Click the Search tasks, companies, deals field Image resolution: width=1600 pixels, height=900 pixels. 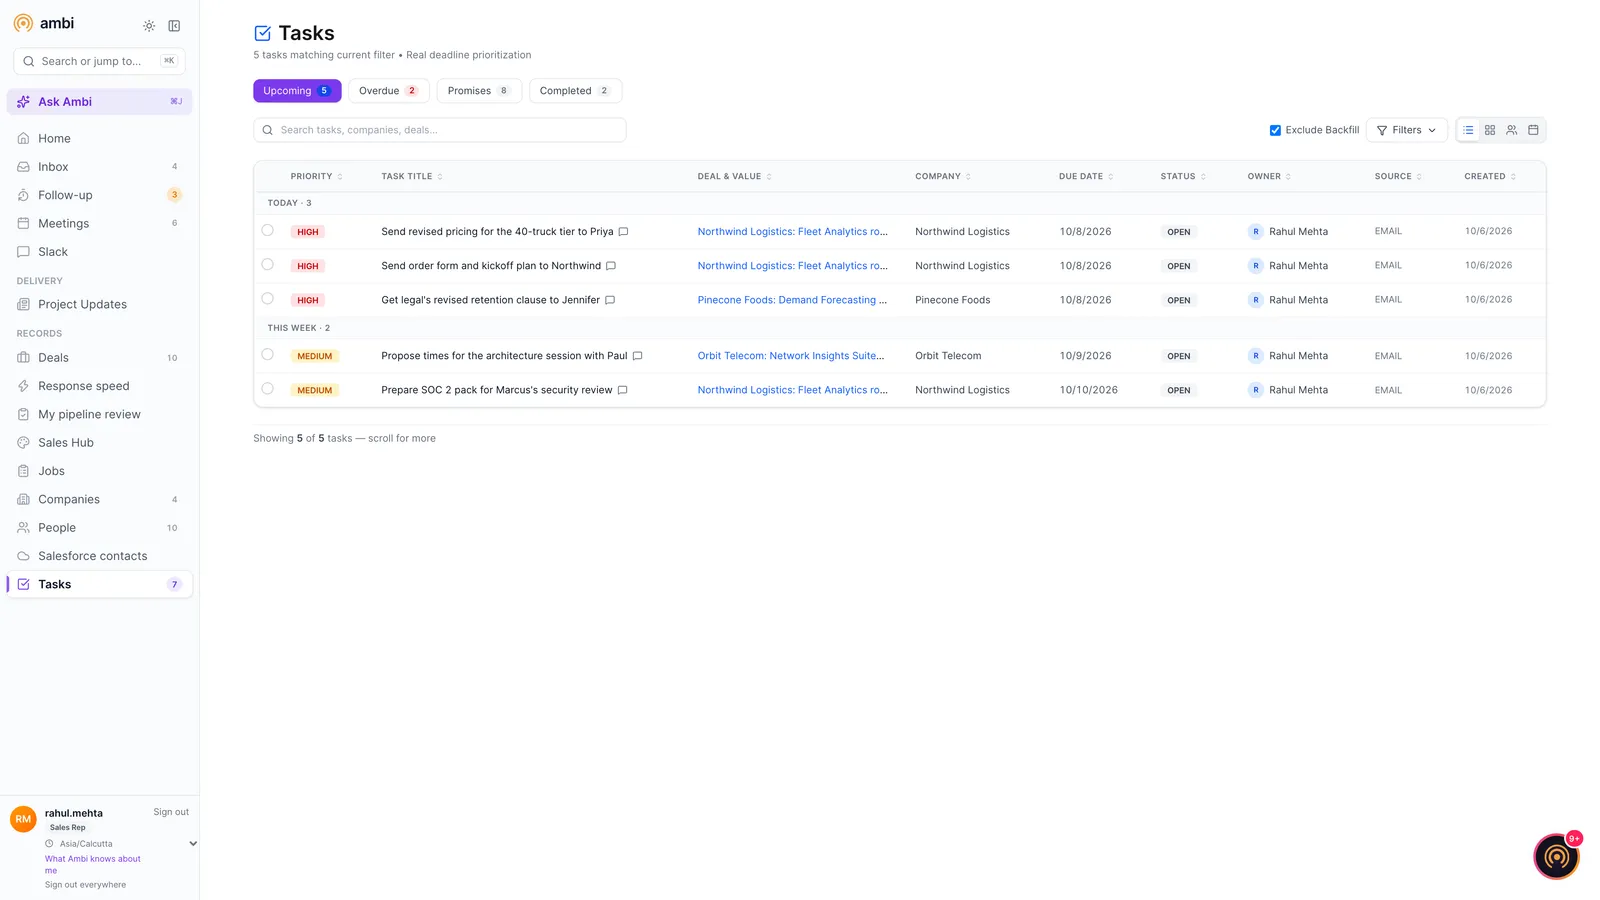tap(440, 130)
